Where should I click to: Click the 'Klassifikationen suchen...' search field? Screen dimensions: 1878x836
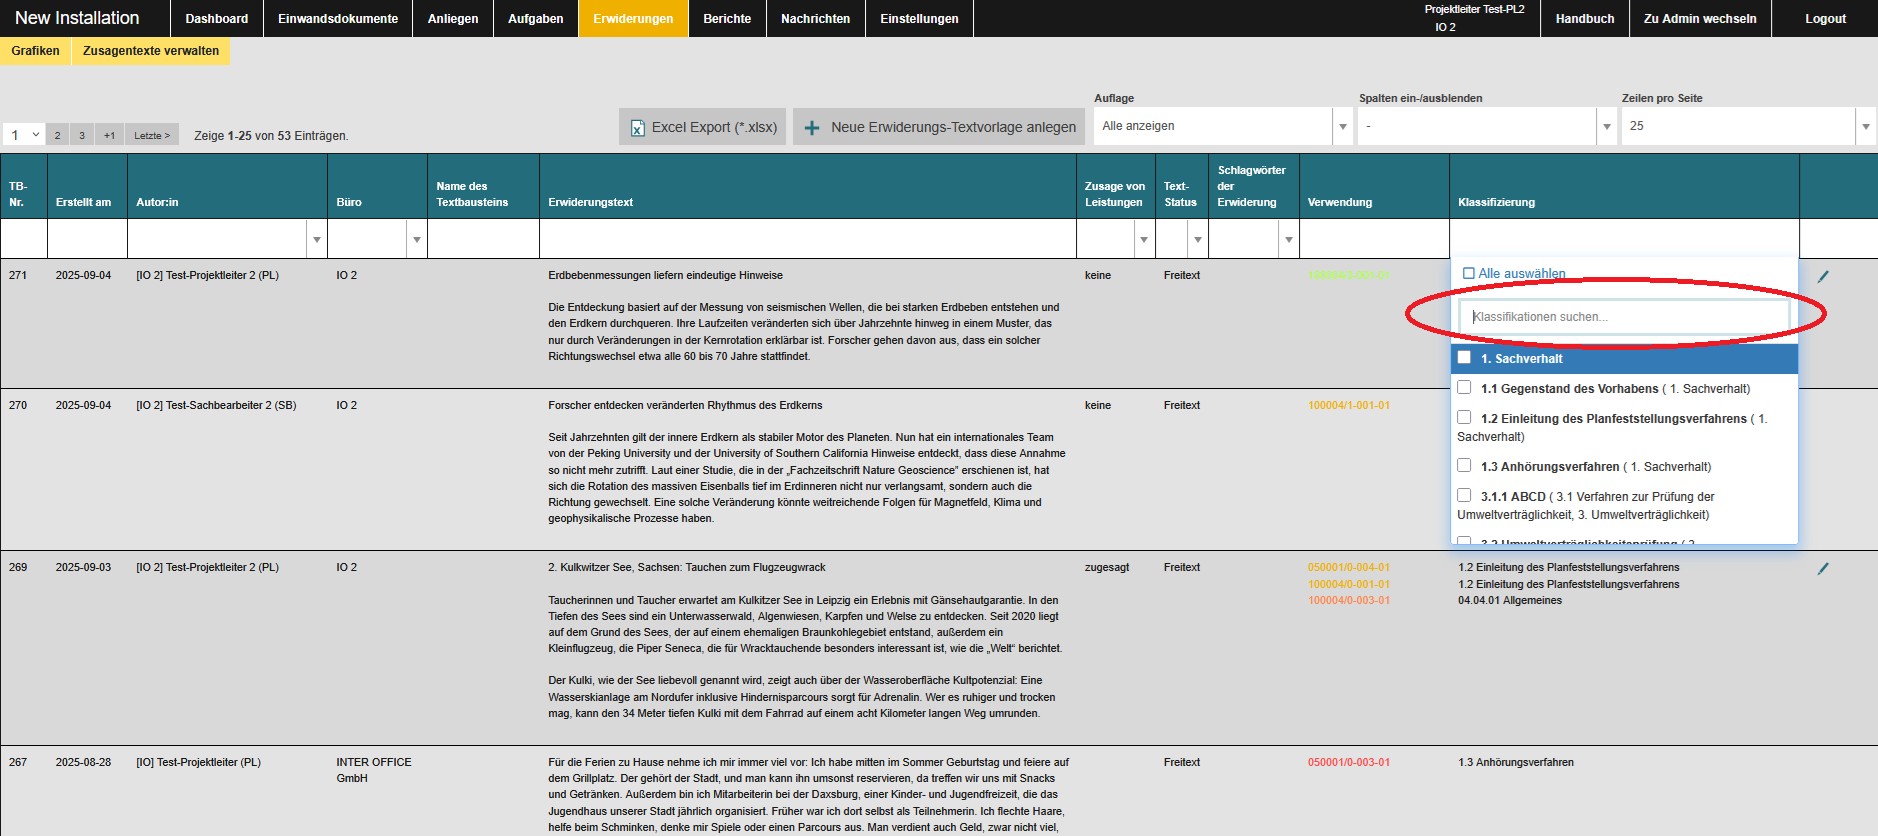tap(1623, 317)
